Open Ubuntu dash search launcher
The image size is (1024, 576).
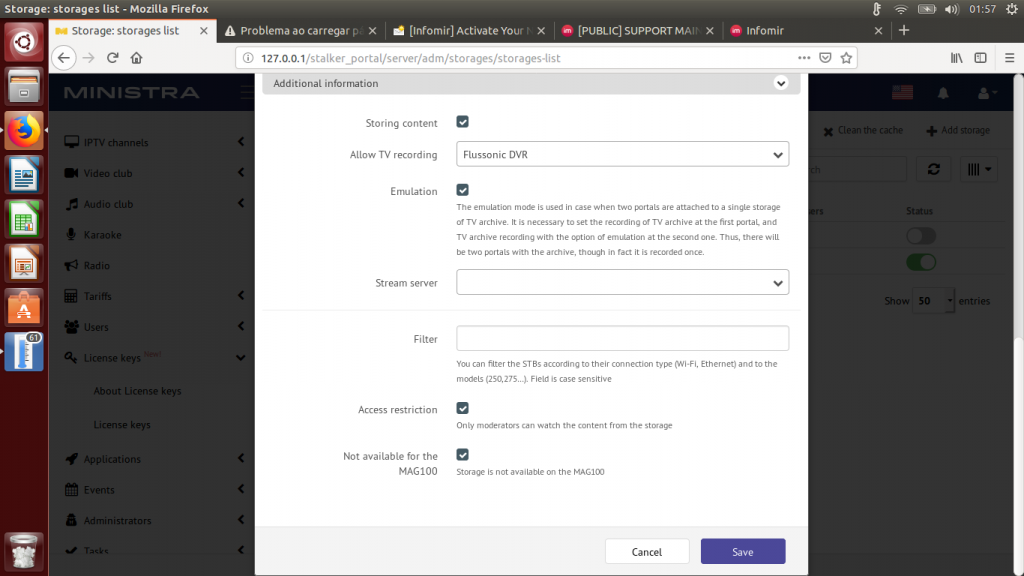tap(24, 42)
